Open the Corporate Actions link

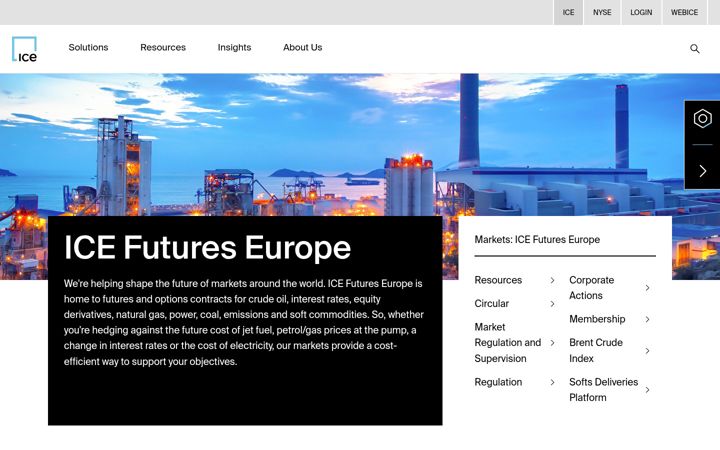(591, 288)
